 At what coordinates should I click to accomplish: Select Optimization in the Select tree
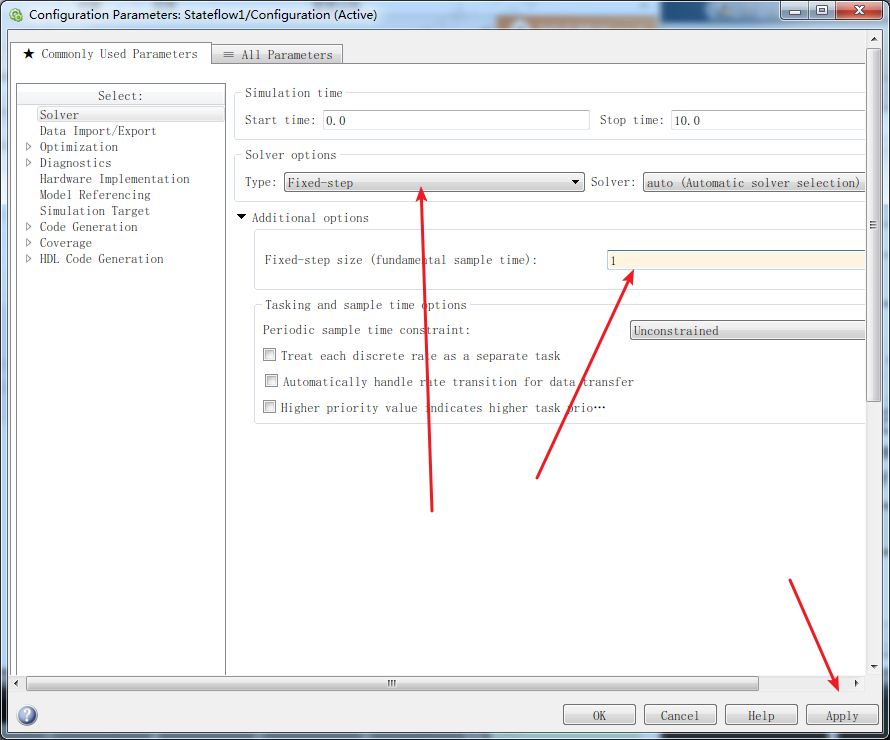click(x=78, y=147)
